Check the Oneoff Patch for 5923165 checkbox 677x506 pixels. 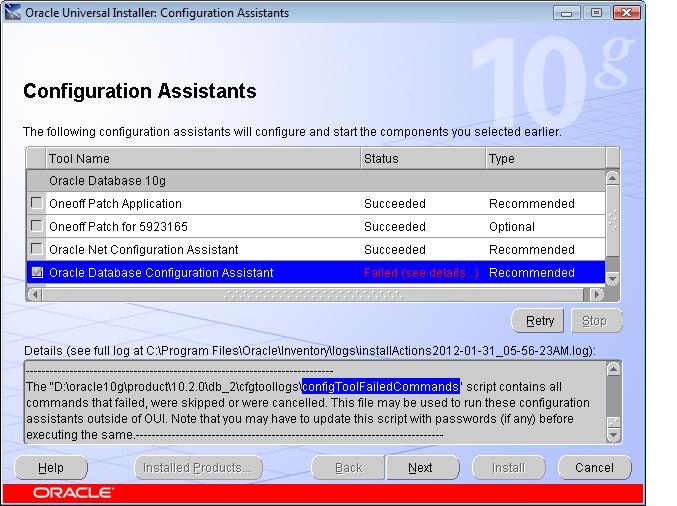37,226
